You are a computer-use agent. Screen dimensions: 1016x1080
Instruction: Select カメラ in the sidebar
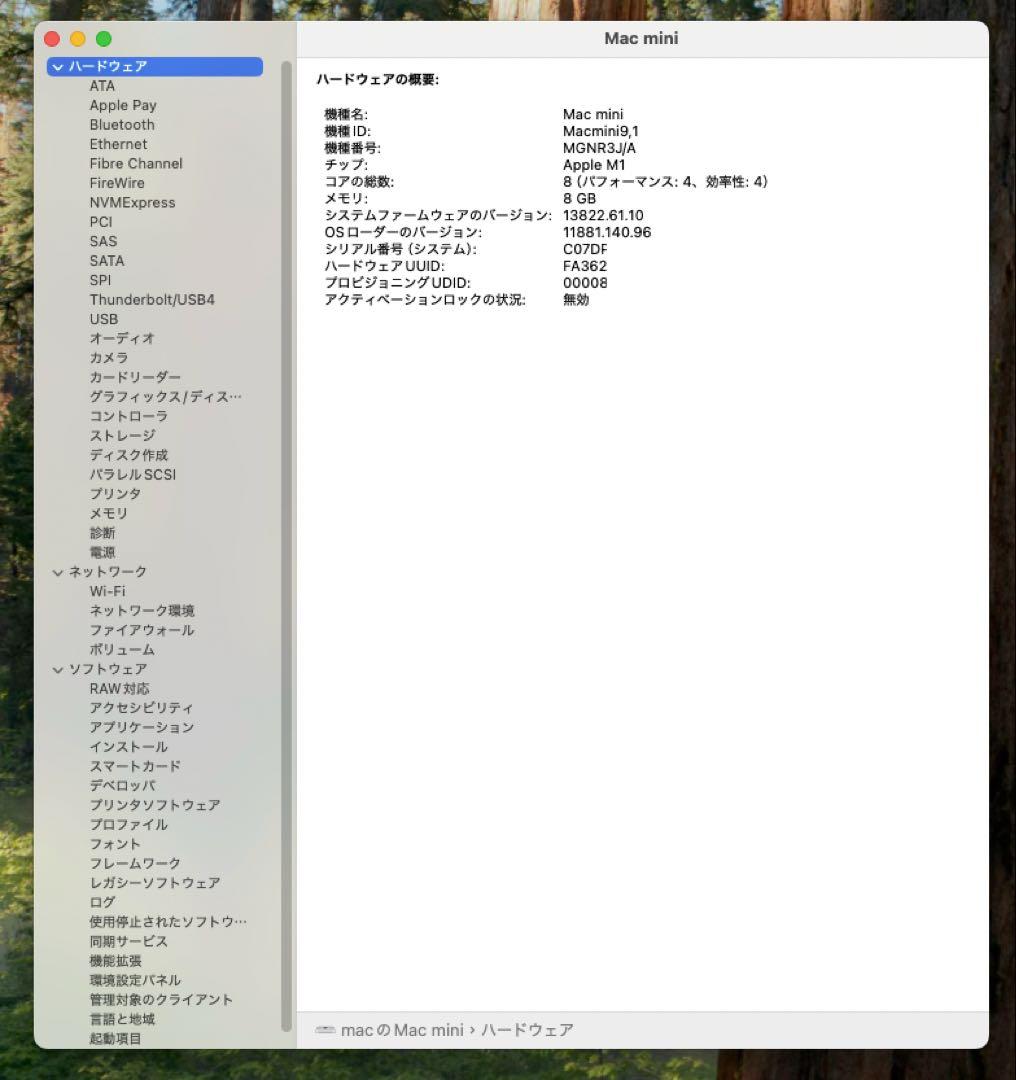(x=109, y=357)
